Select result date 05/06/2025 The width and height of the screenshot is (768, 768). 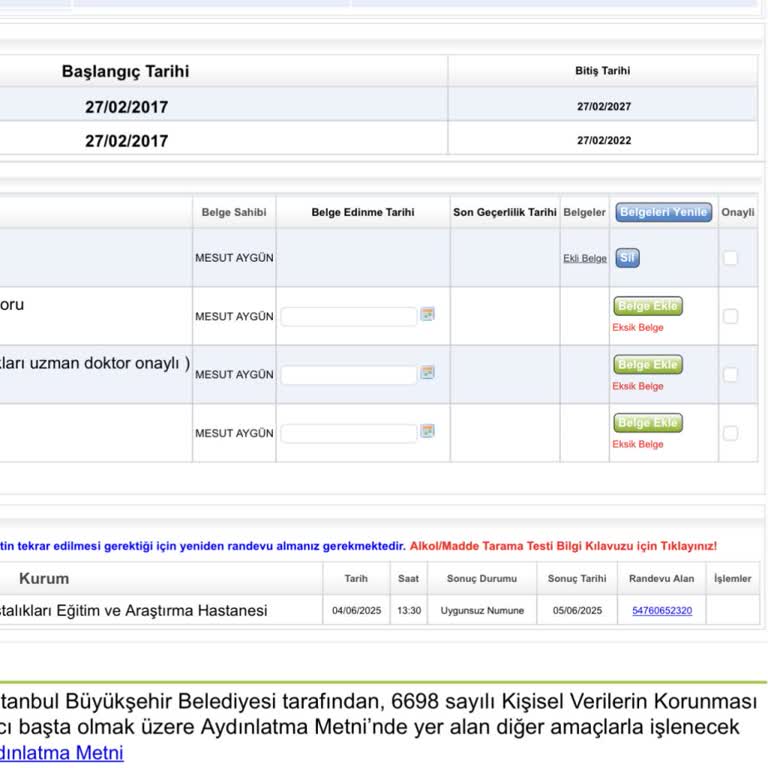pyautogui.click(x=577, y=610)
